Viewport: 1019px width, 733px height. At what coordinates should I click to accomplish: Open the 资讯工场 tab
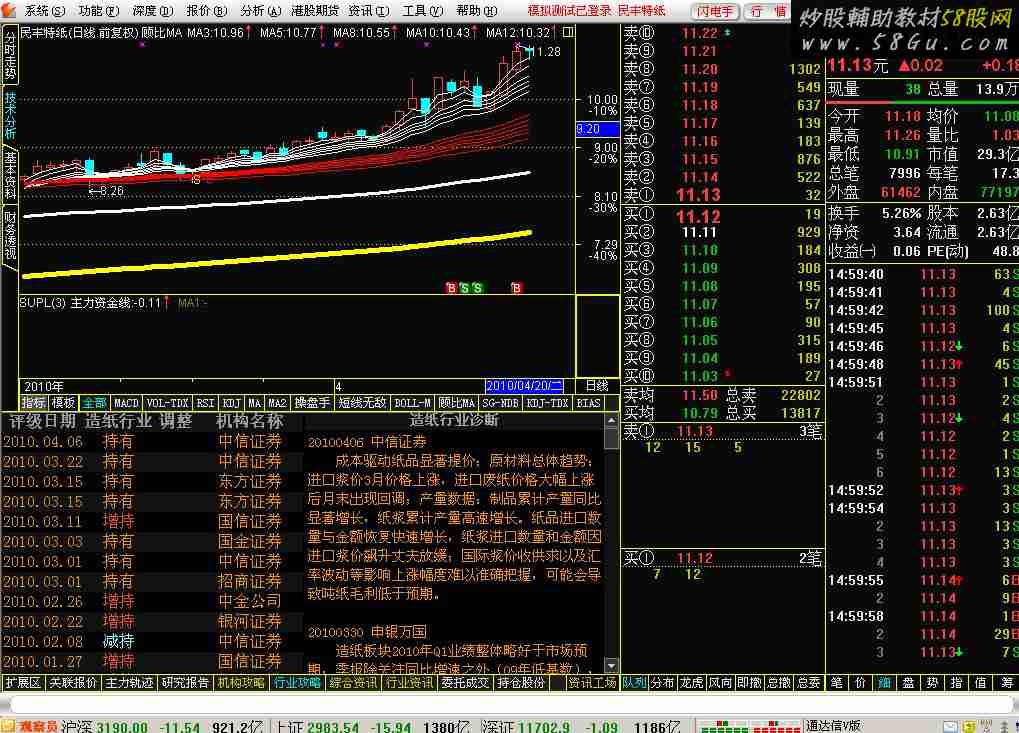coord(591,682)
